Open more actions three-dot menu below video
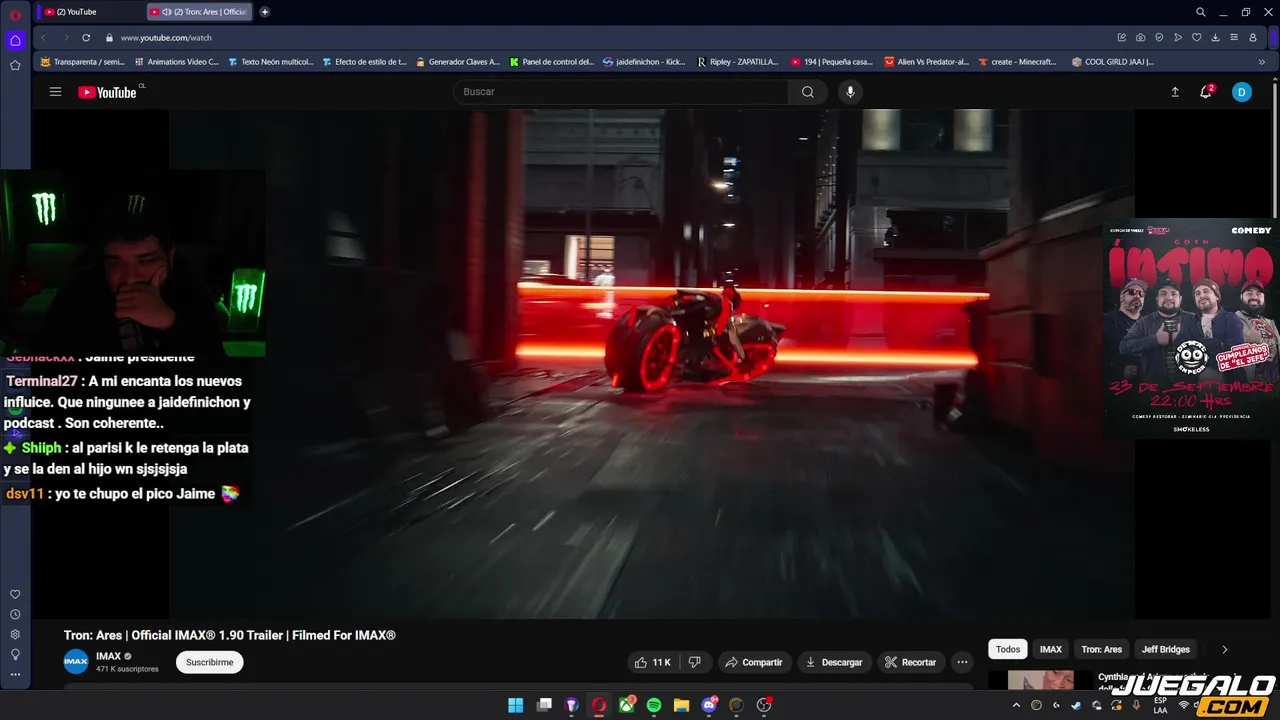This screenshot has height=720, width=1280. click(962, 662)
